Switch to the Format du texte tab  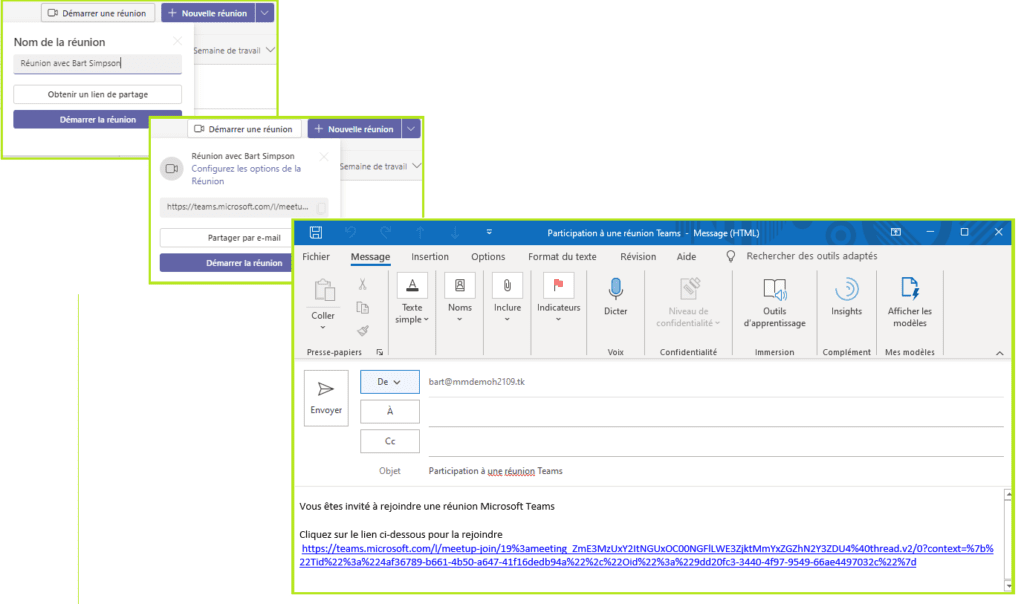coord(562,257)
